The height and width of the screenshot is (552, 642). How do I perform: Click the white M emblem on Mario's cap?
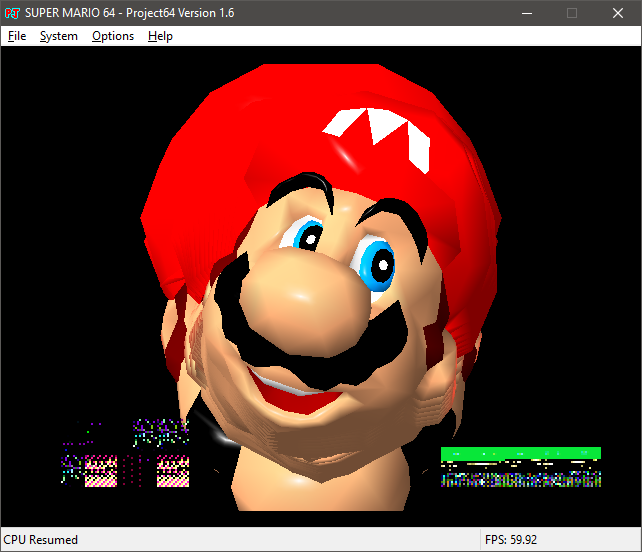[377, 139]
